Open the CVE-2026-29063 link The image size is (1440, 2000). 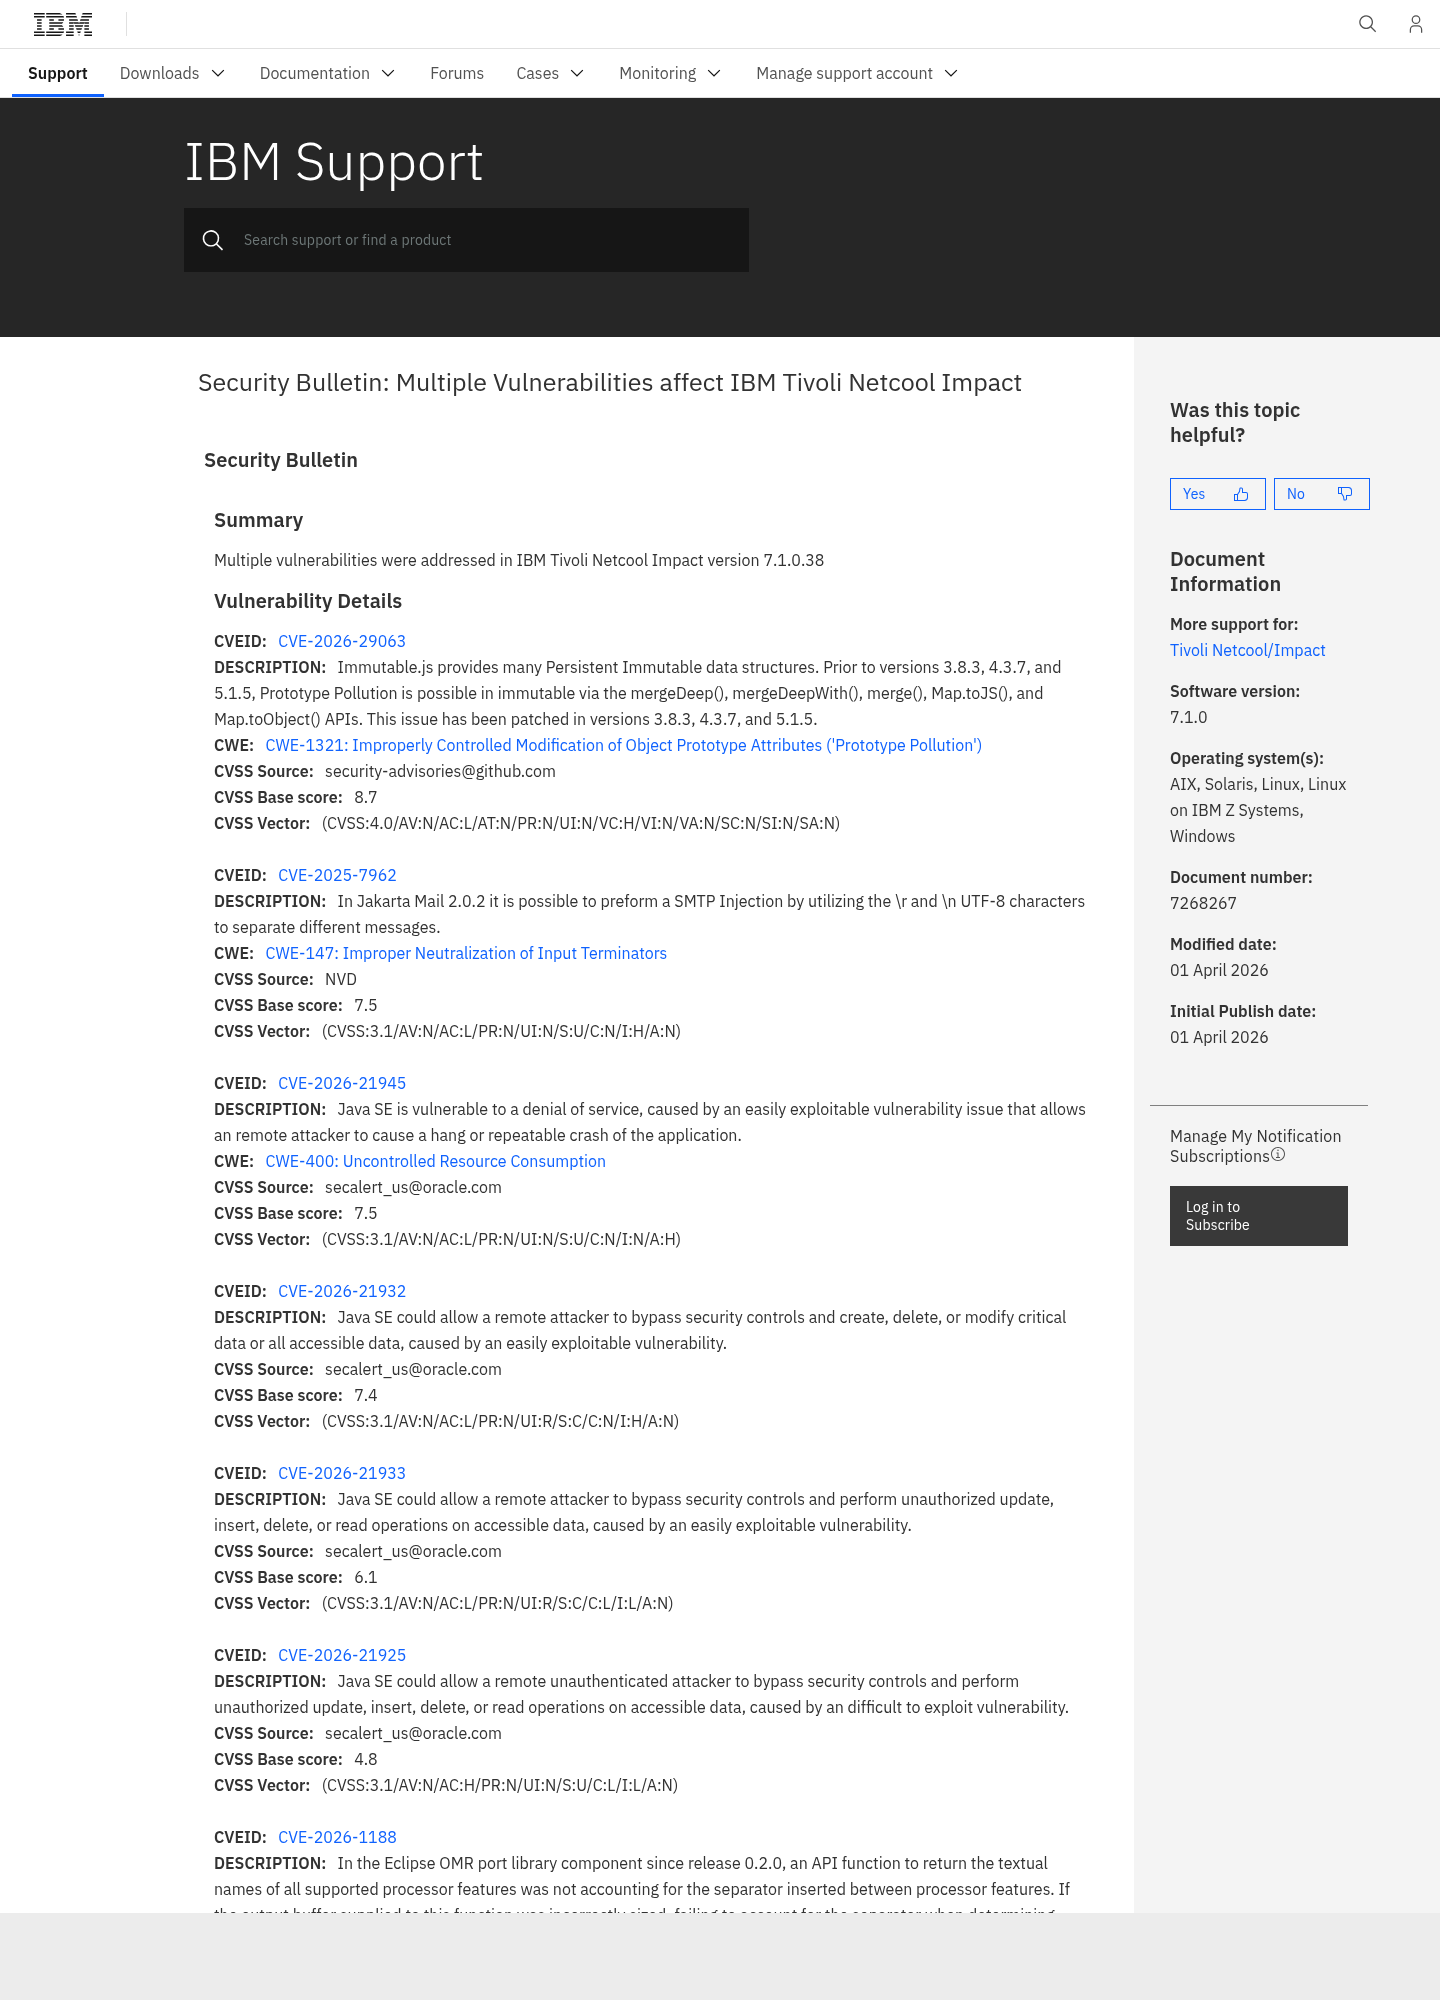click(x=342, y=641)
